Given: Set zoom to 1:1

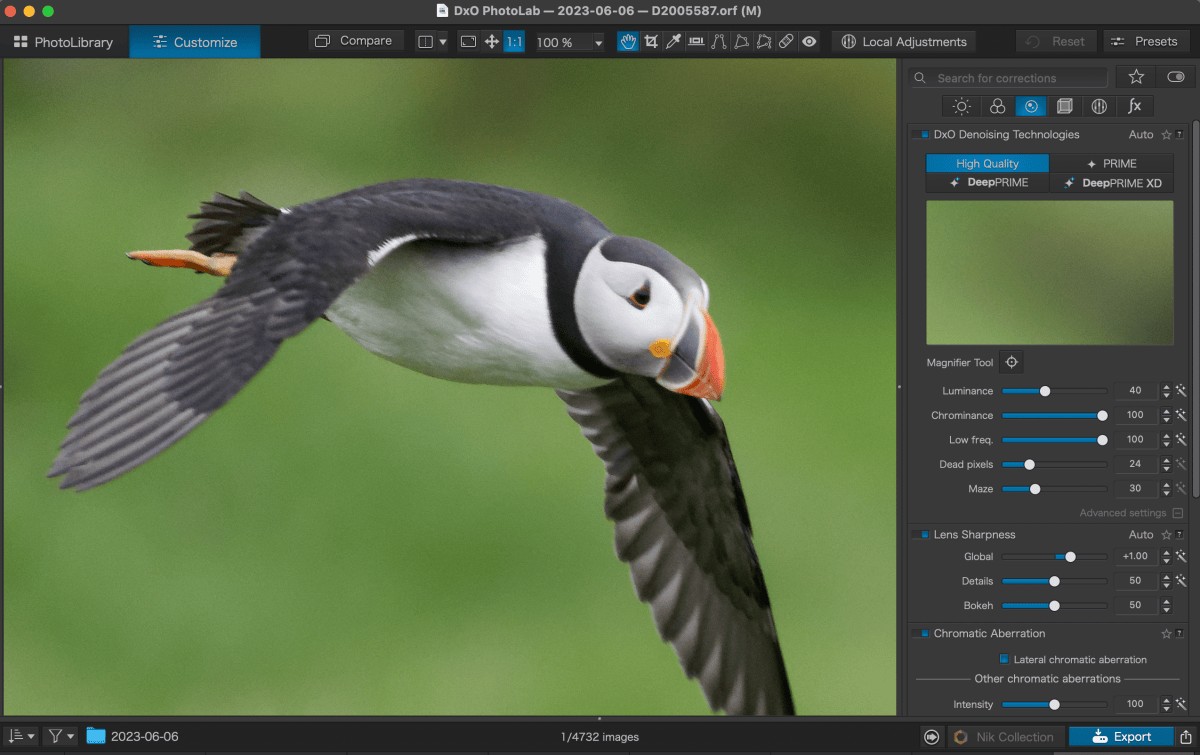Looking at the screenshot, I should (514, 42).
